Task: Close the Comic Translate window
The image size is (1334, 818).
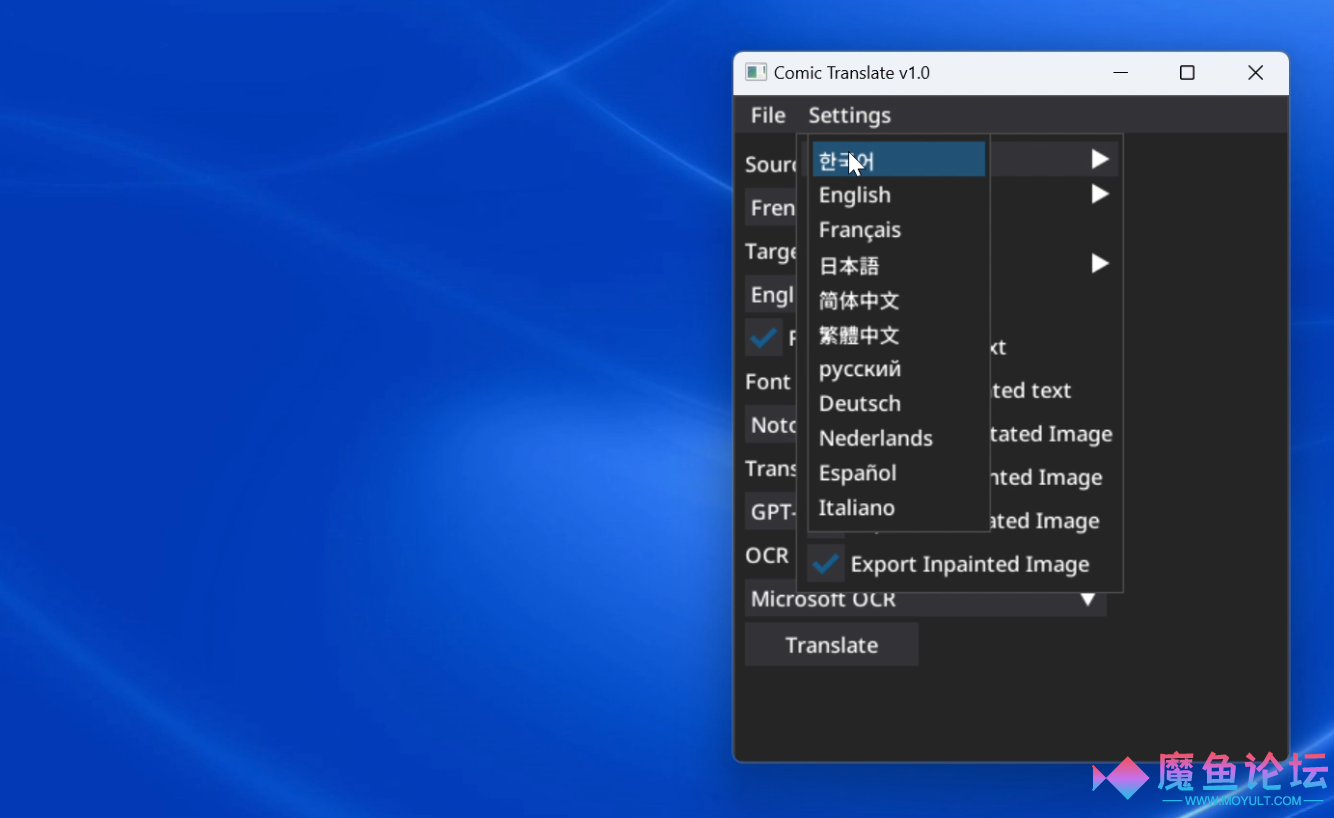Action: (x=1255, y=73)
